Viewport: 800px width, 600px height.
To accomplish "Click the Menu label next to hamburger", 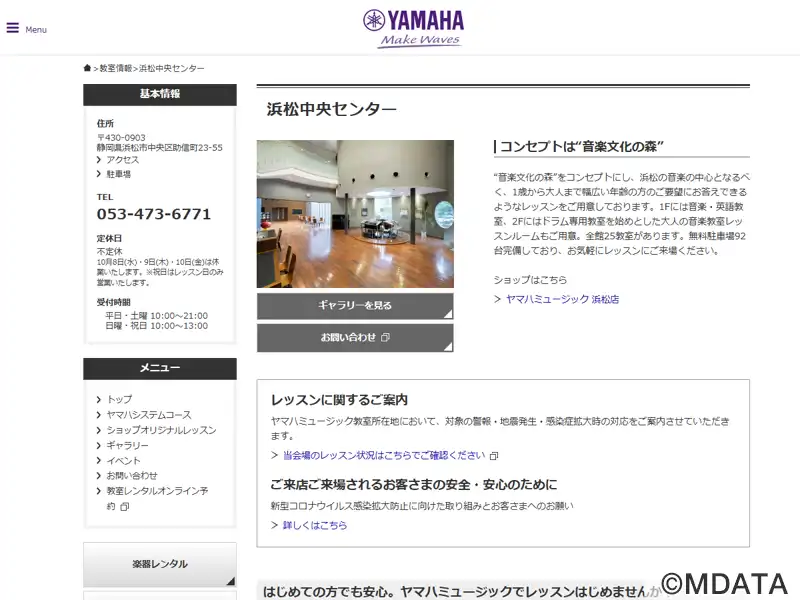I will tap(36, 30).
